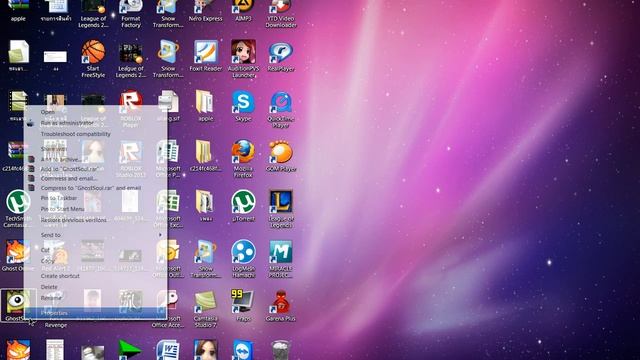Launch Nero Express from the desktop

point(206,11)
